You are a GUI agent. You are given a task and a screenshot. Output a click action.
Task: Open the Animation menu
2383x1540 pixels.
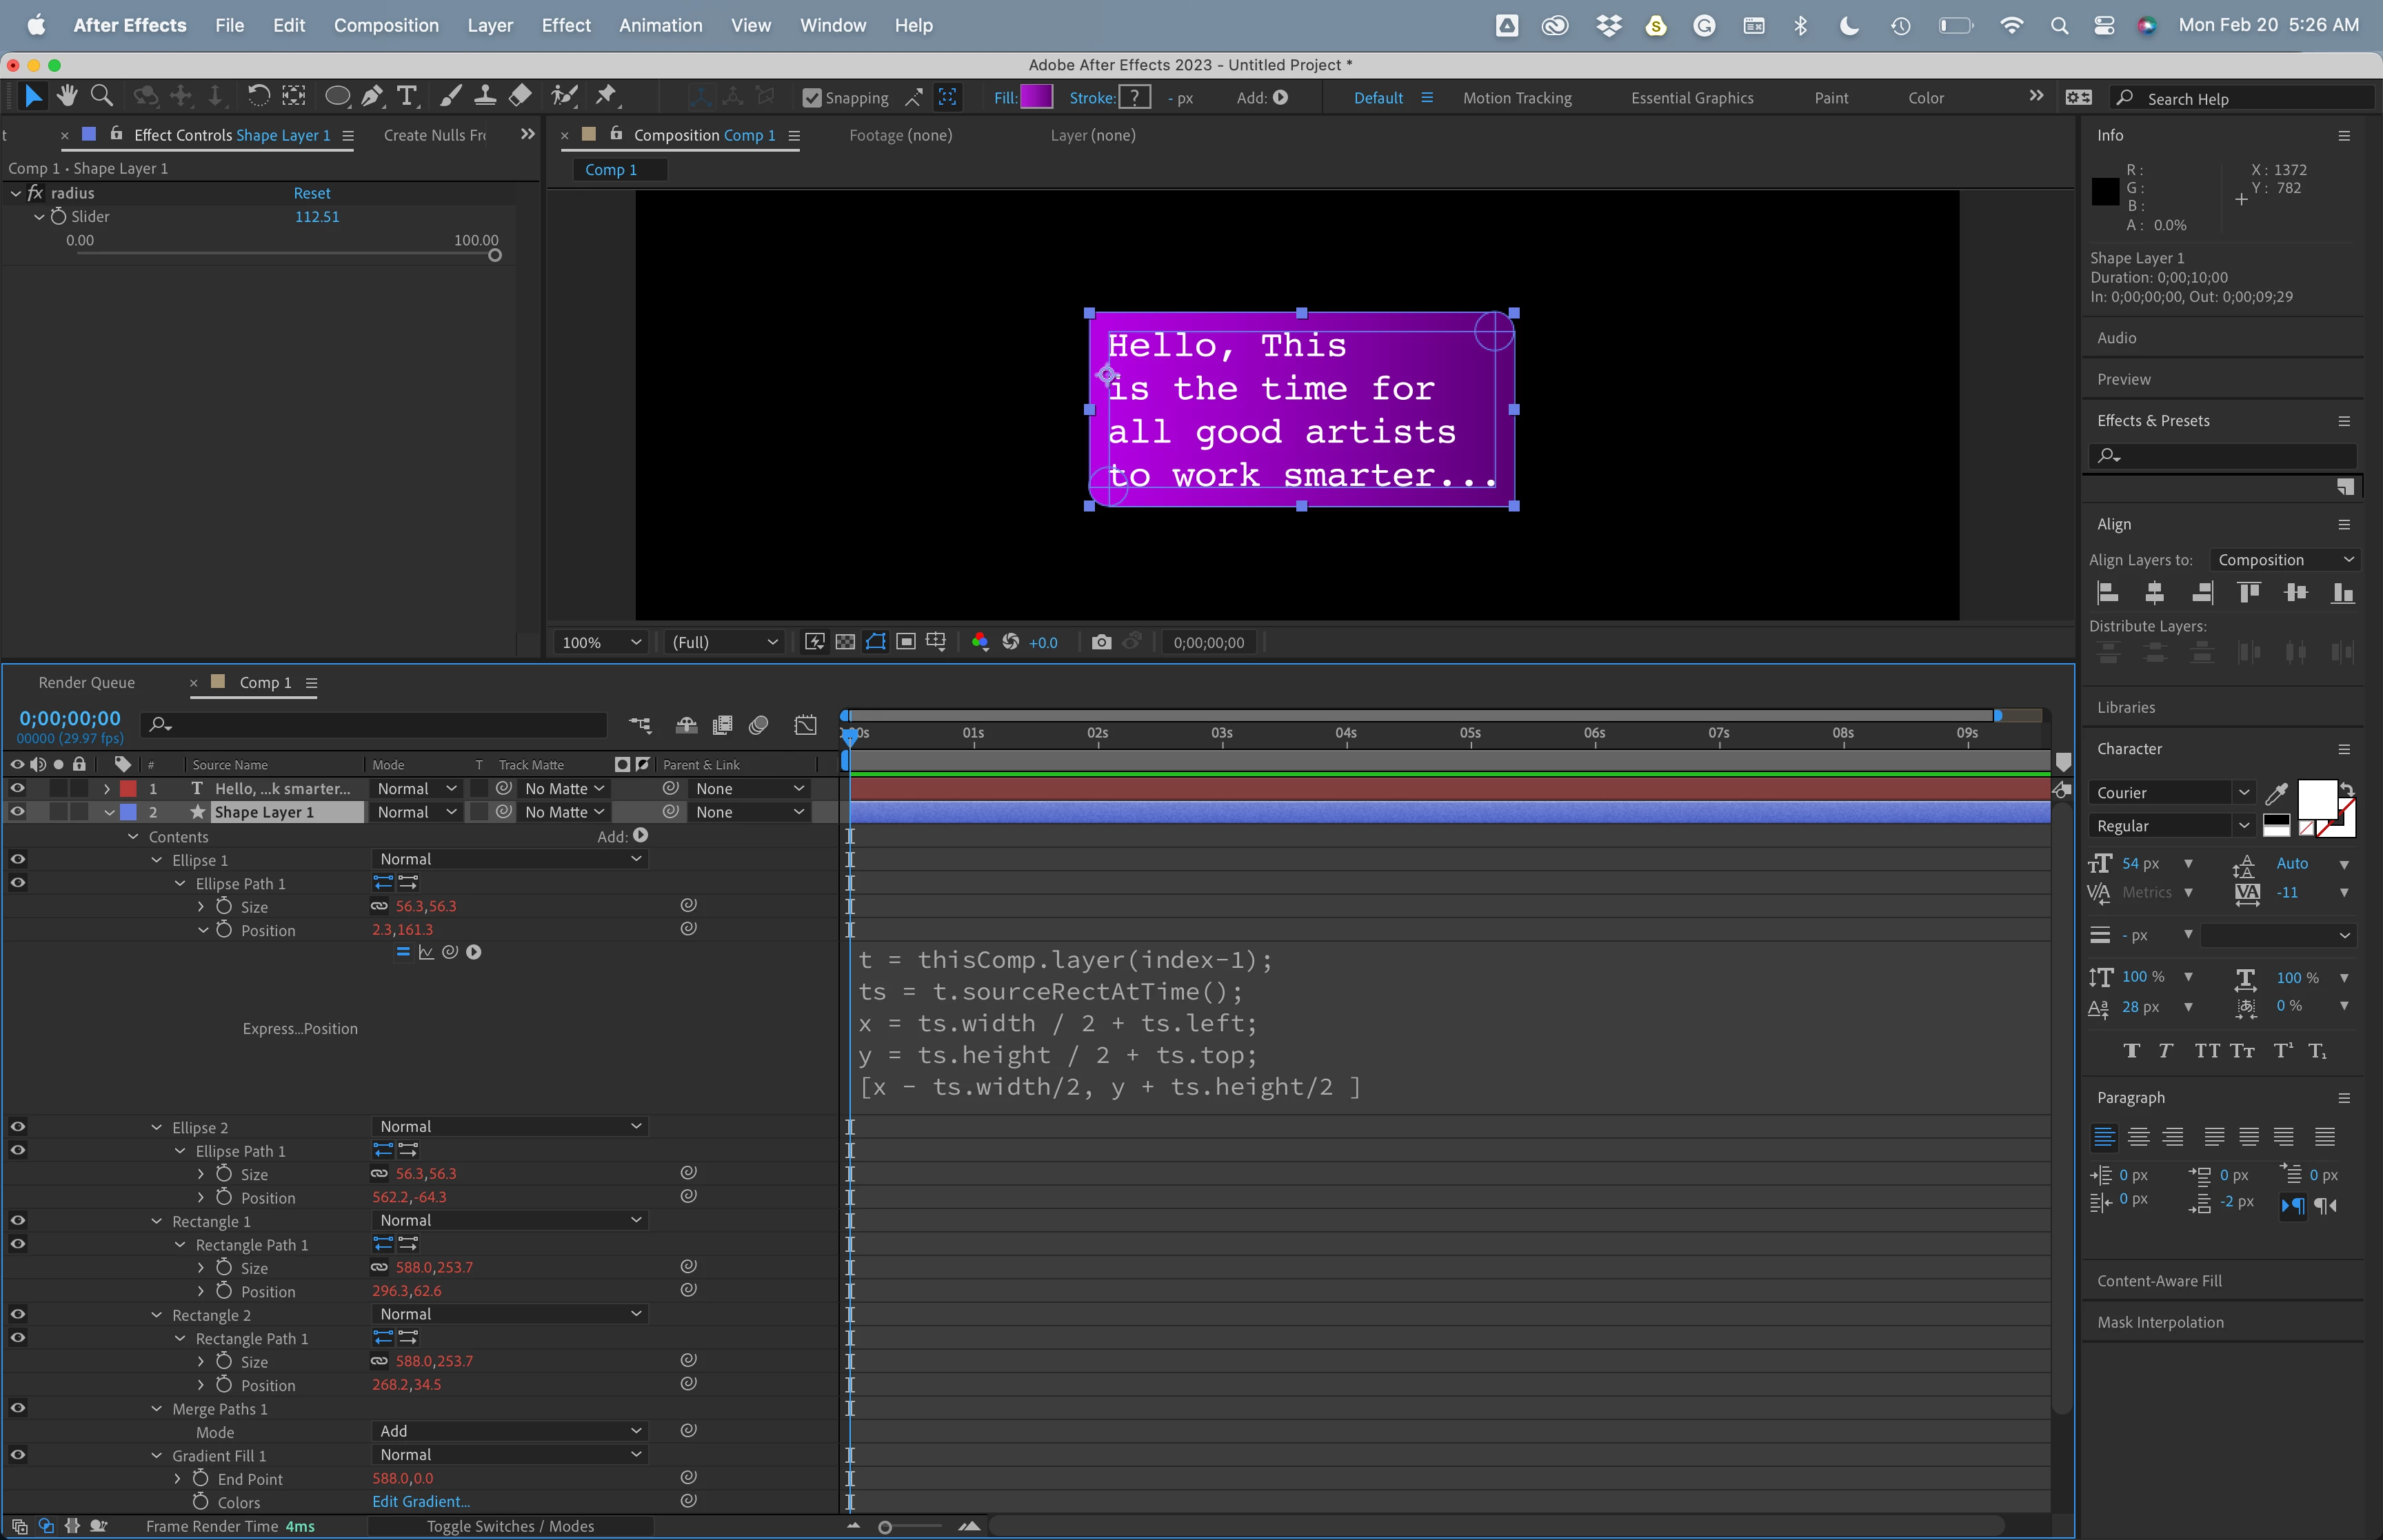tap(660, 25)
